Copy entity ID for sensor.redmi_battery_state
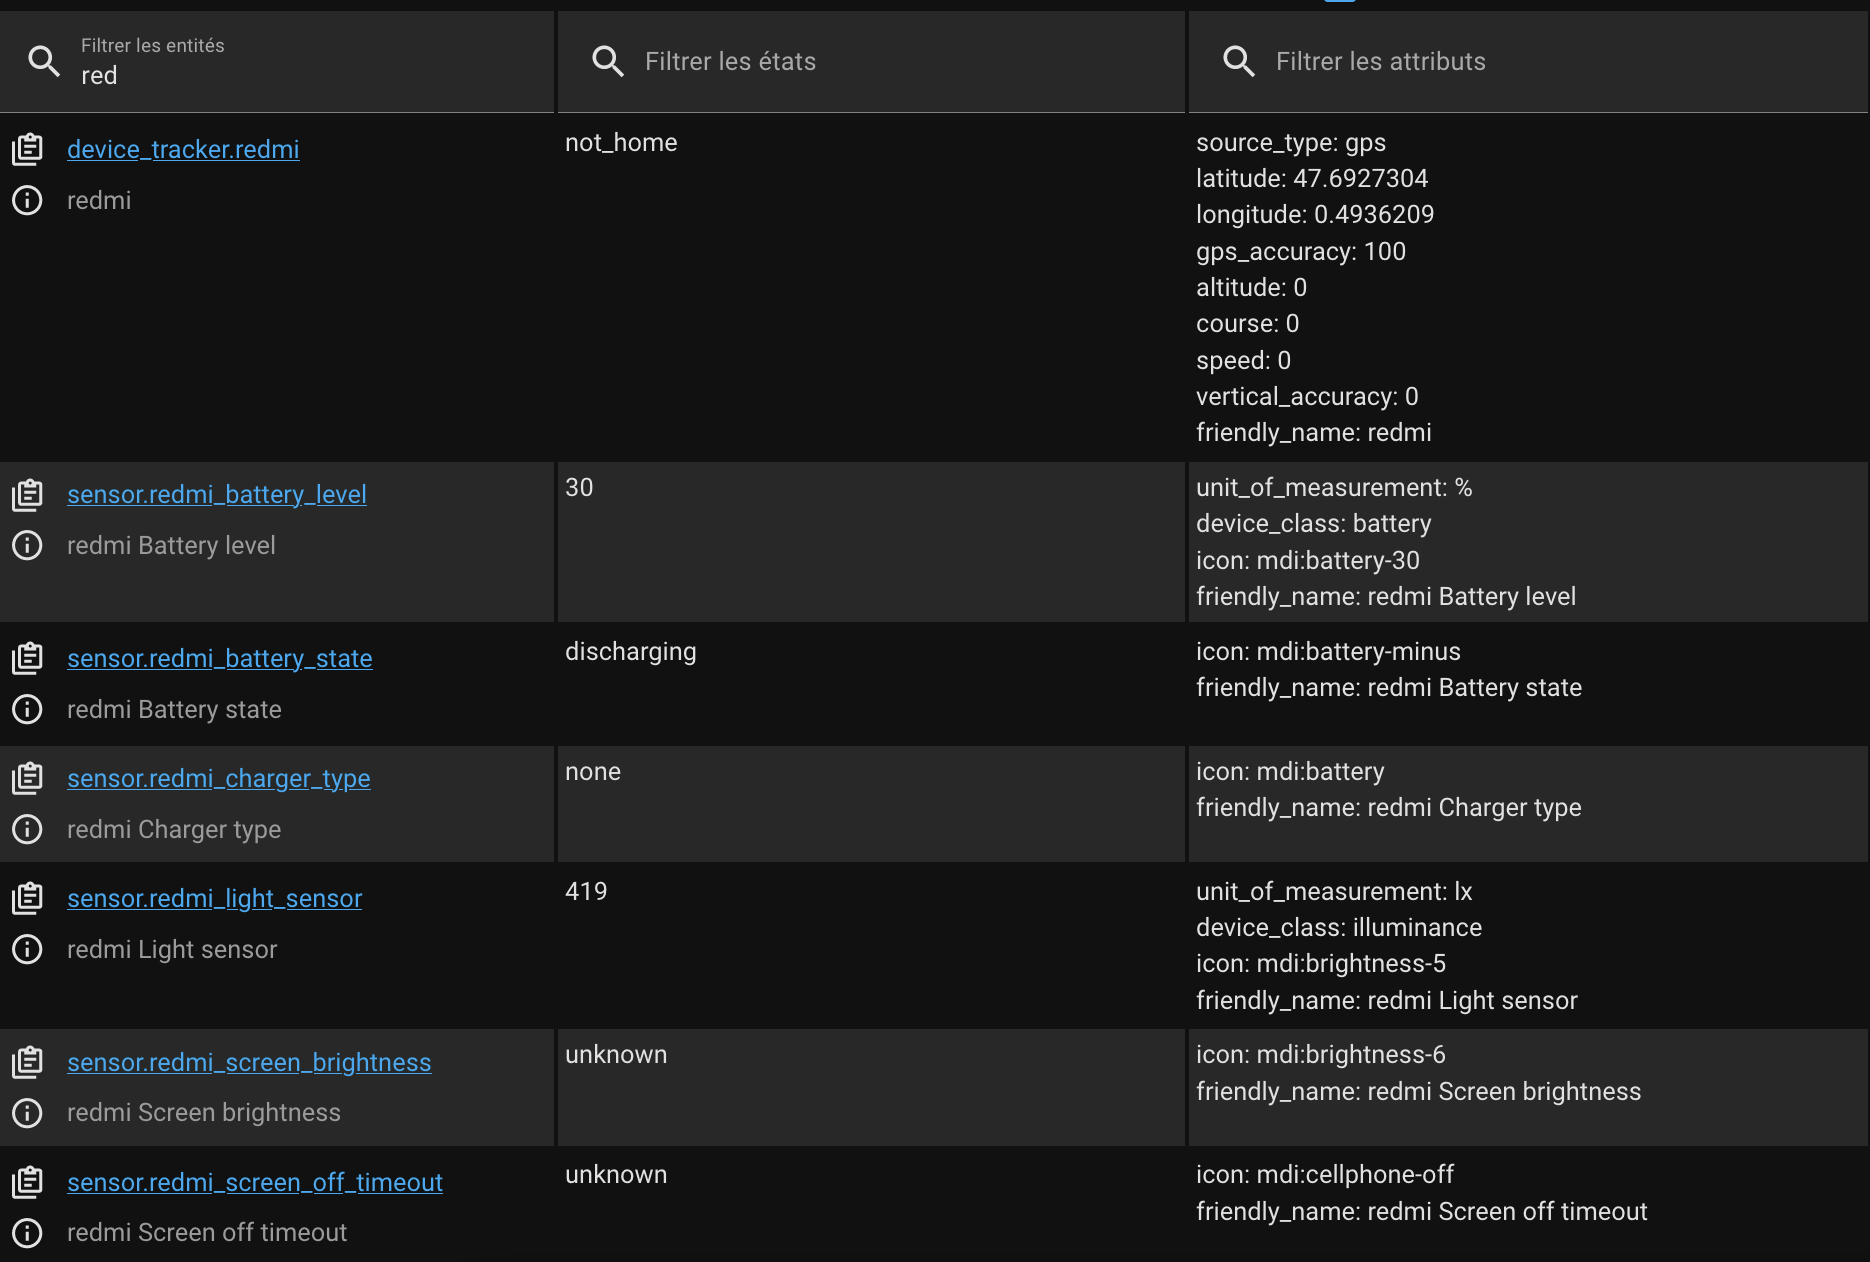 (x=27, y=658)
